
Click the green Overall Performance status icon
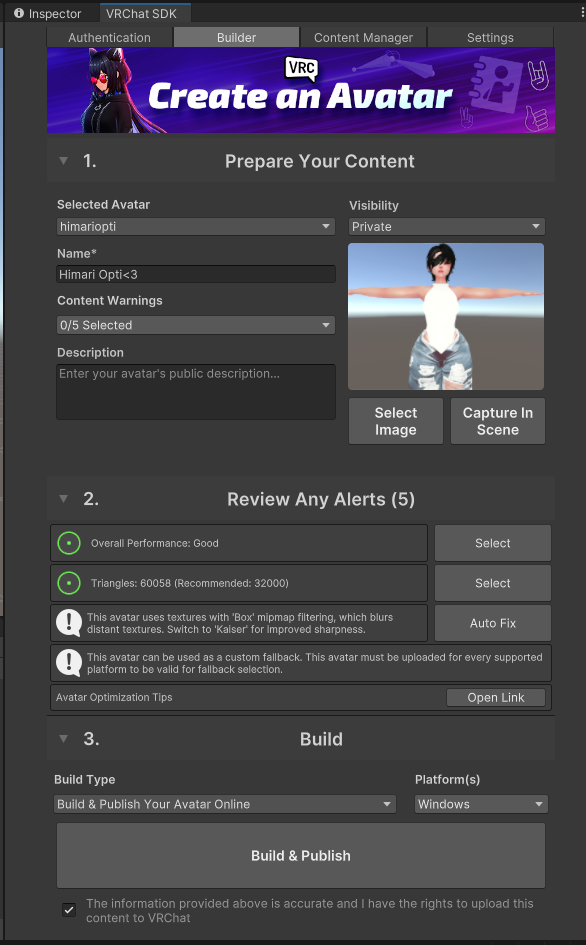(69, 543)
